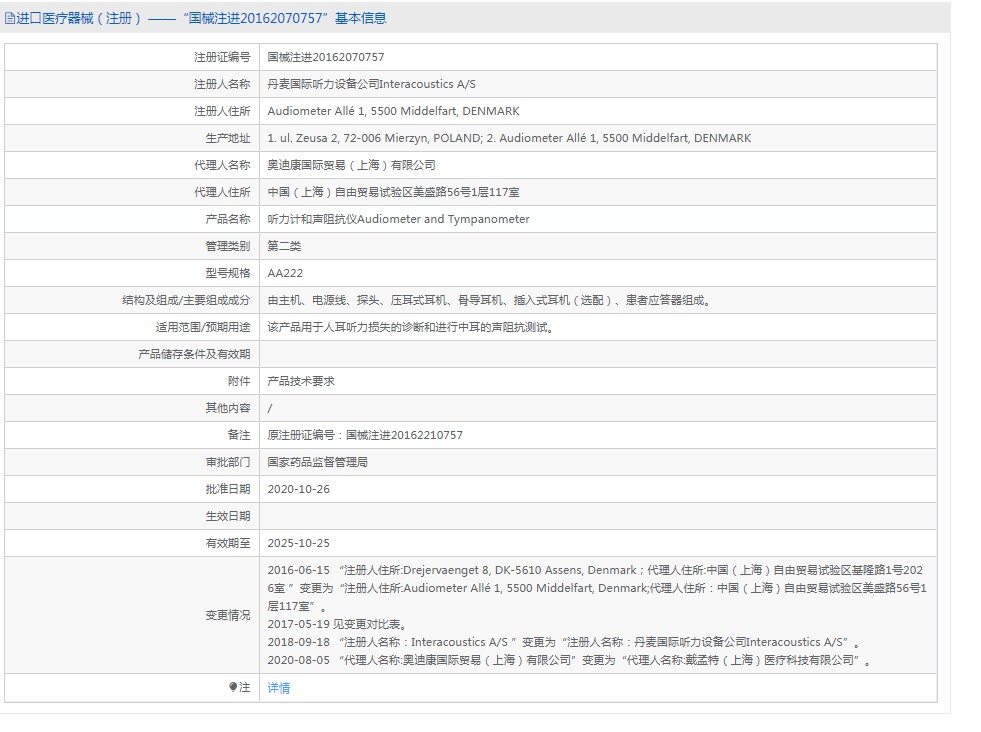Click the product name Audiometer and Tympanometer
Image resolution: width=981 pixels, height=732 pixels.
point(398,219)
